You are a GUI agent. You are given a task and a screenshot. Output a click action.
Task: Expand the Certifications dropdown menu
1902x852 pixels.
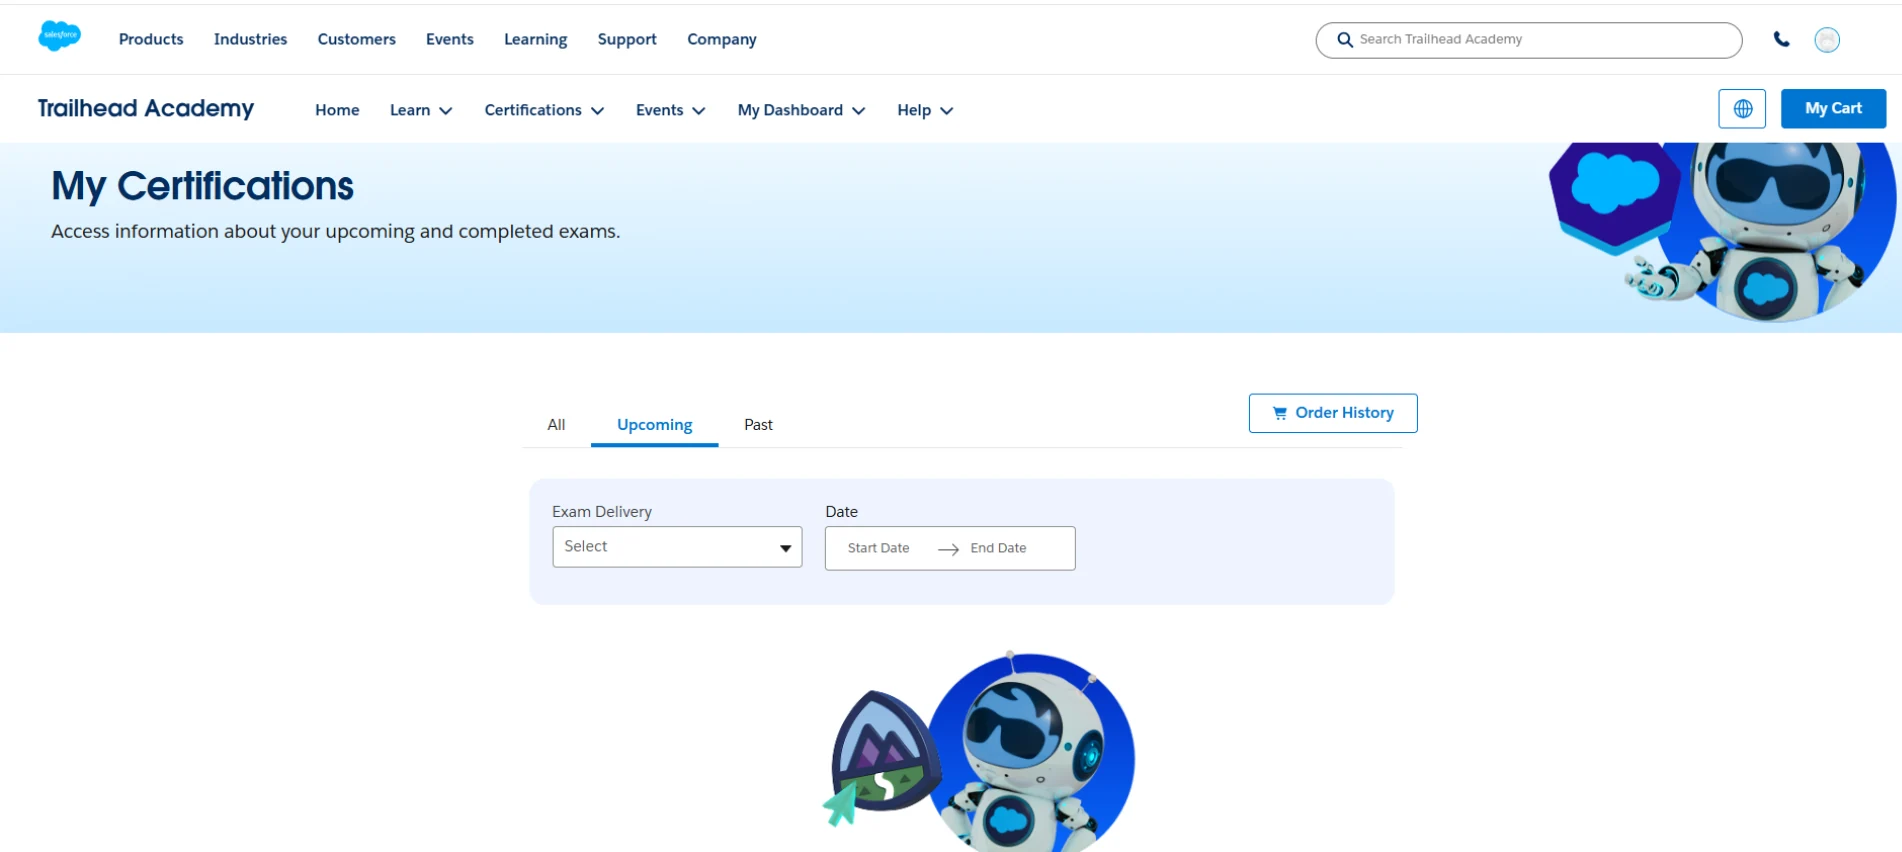point(544,110)
